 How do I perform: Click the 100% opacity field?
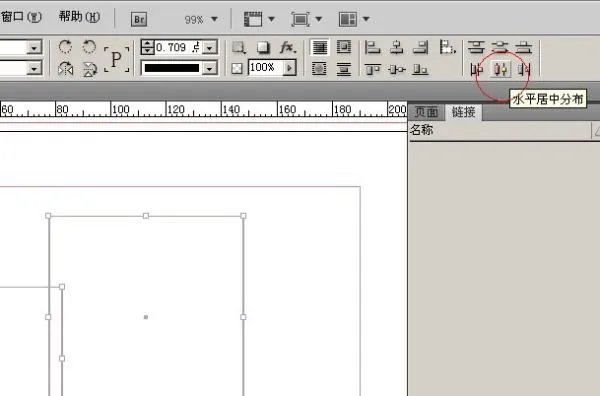click(x=266, y=68)
